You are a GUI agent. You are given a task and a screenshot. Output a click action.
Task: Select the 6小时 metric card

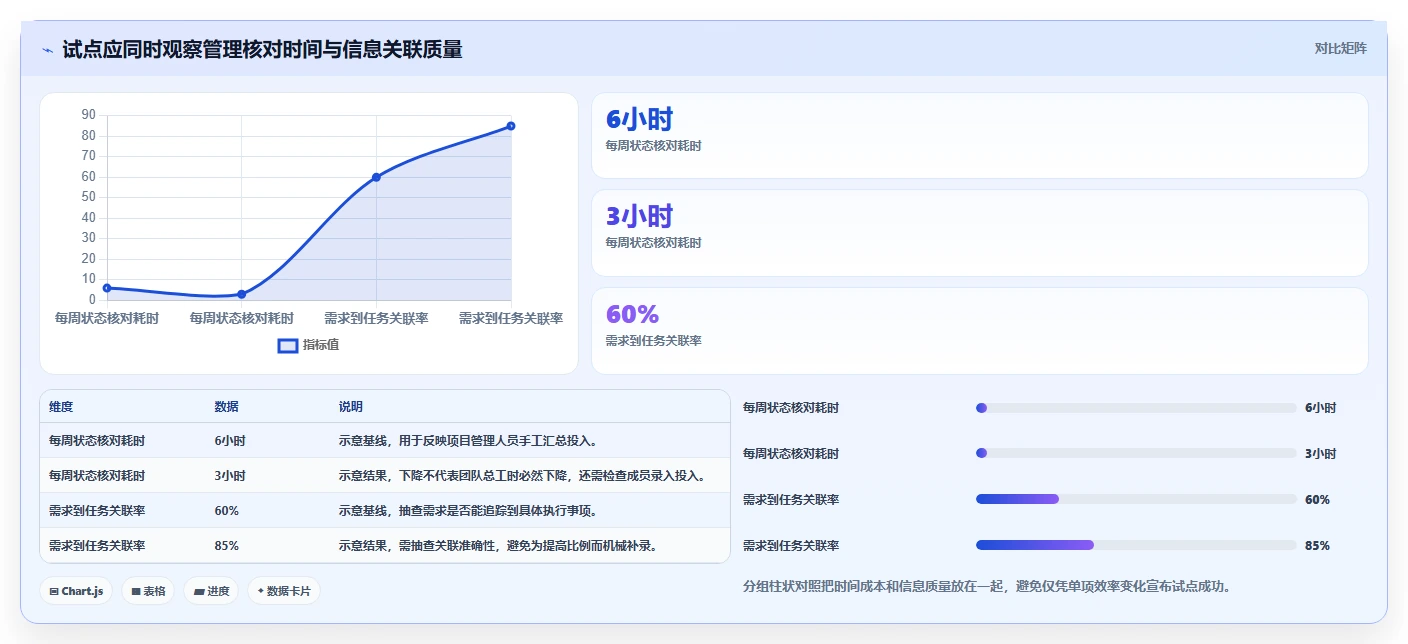point(979,136)
